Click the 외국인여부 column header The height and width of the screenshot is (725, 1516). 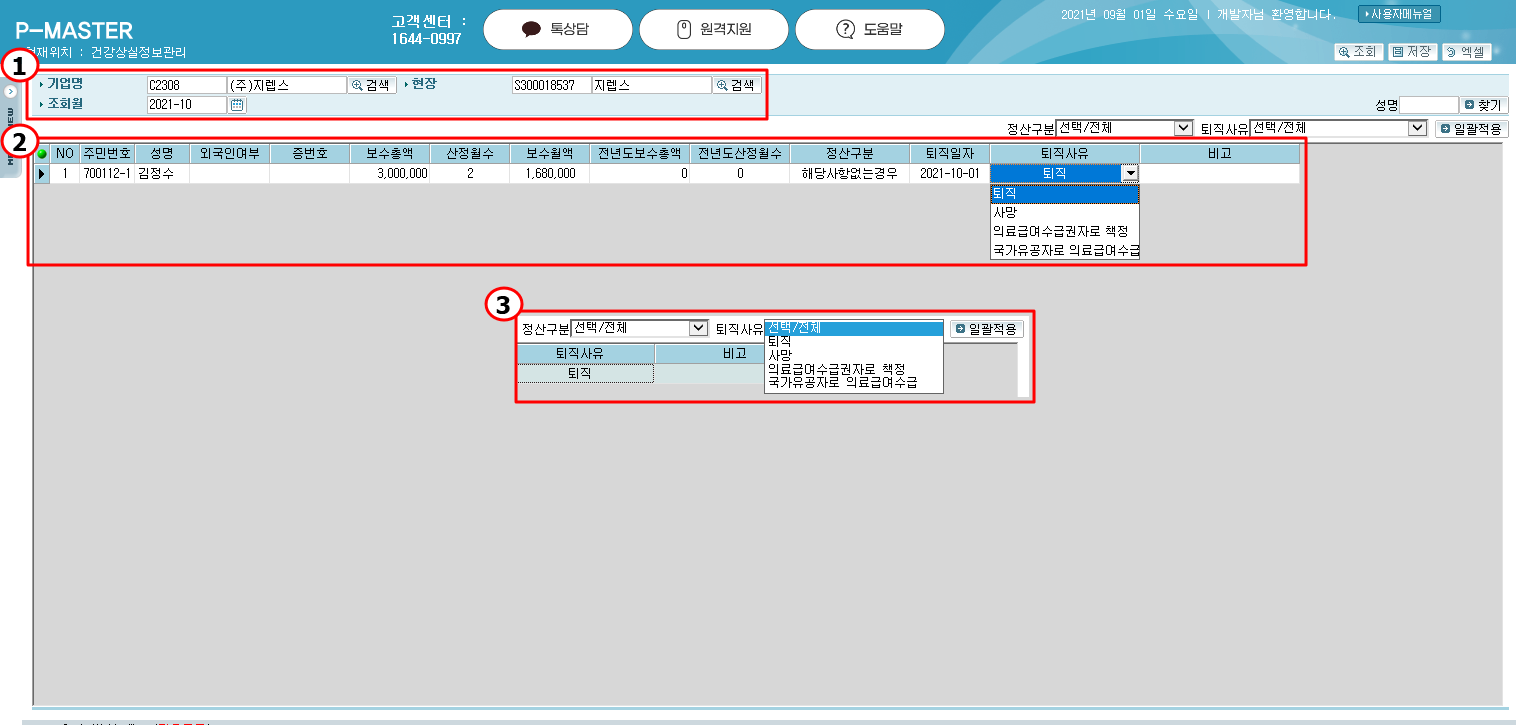230,154
